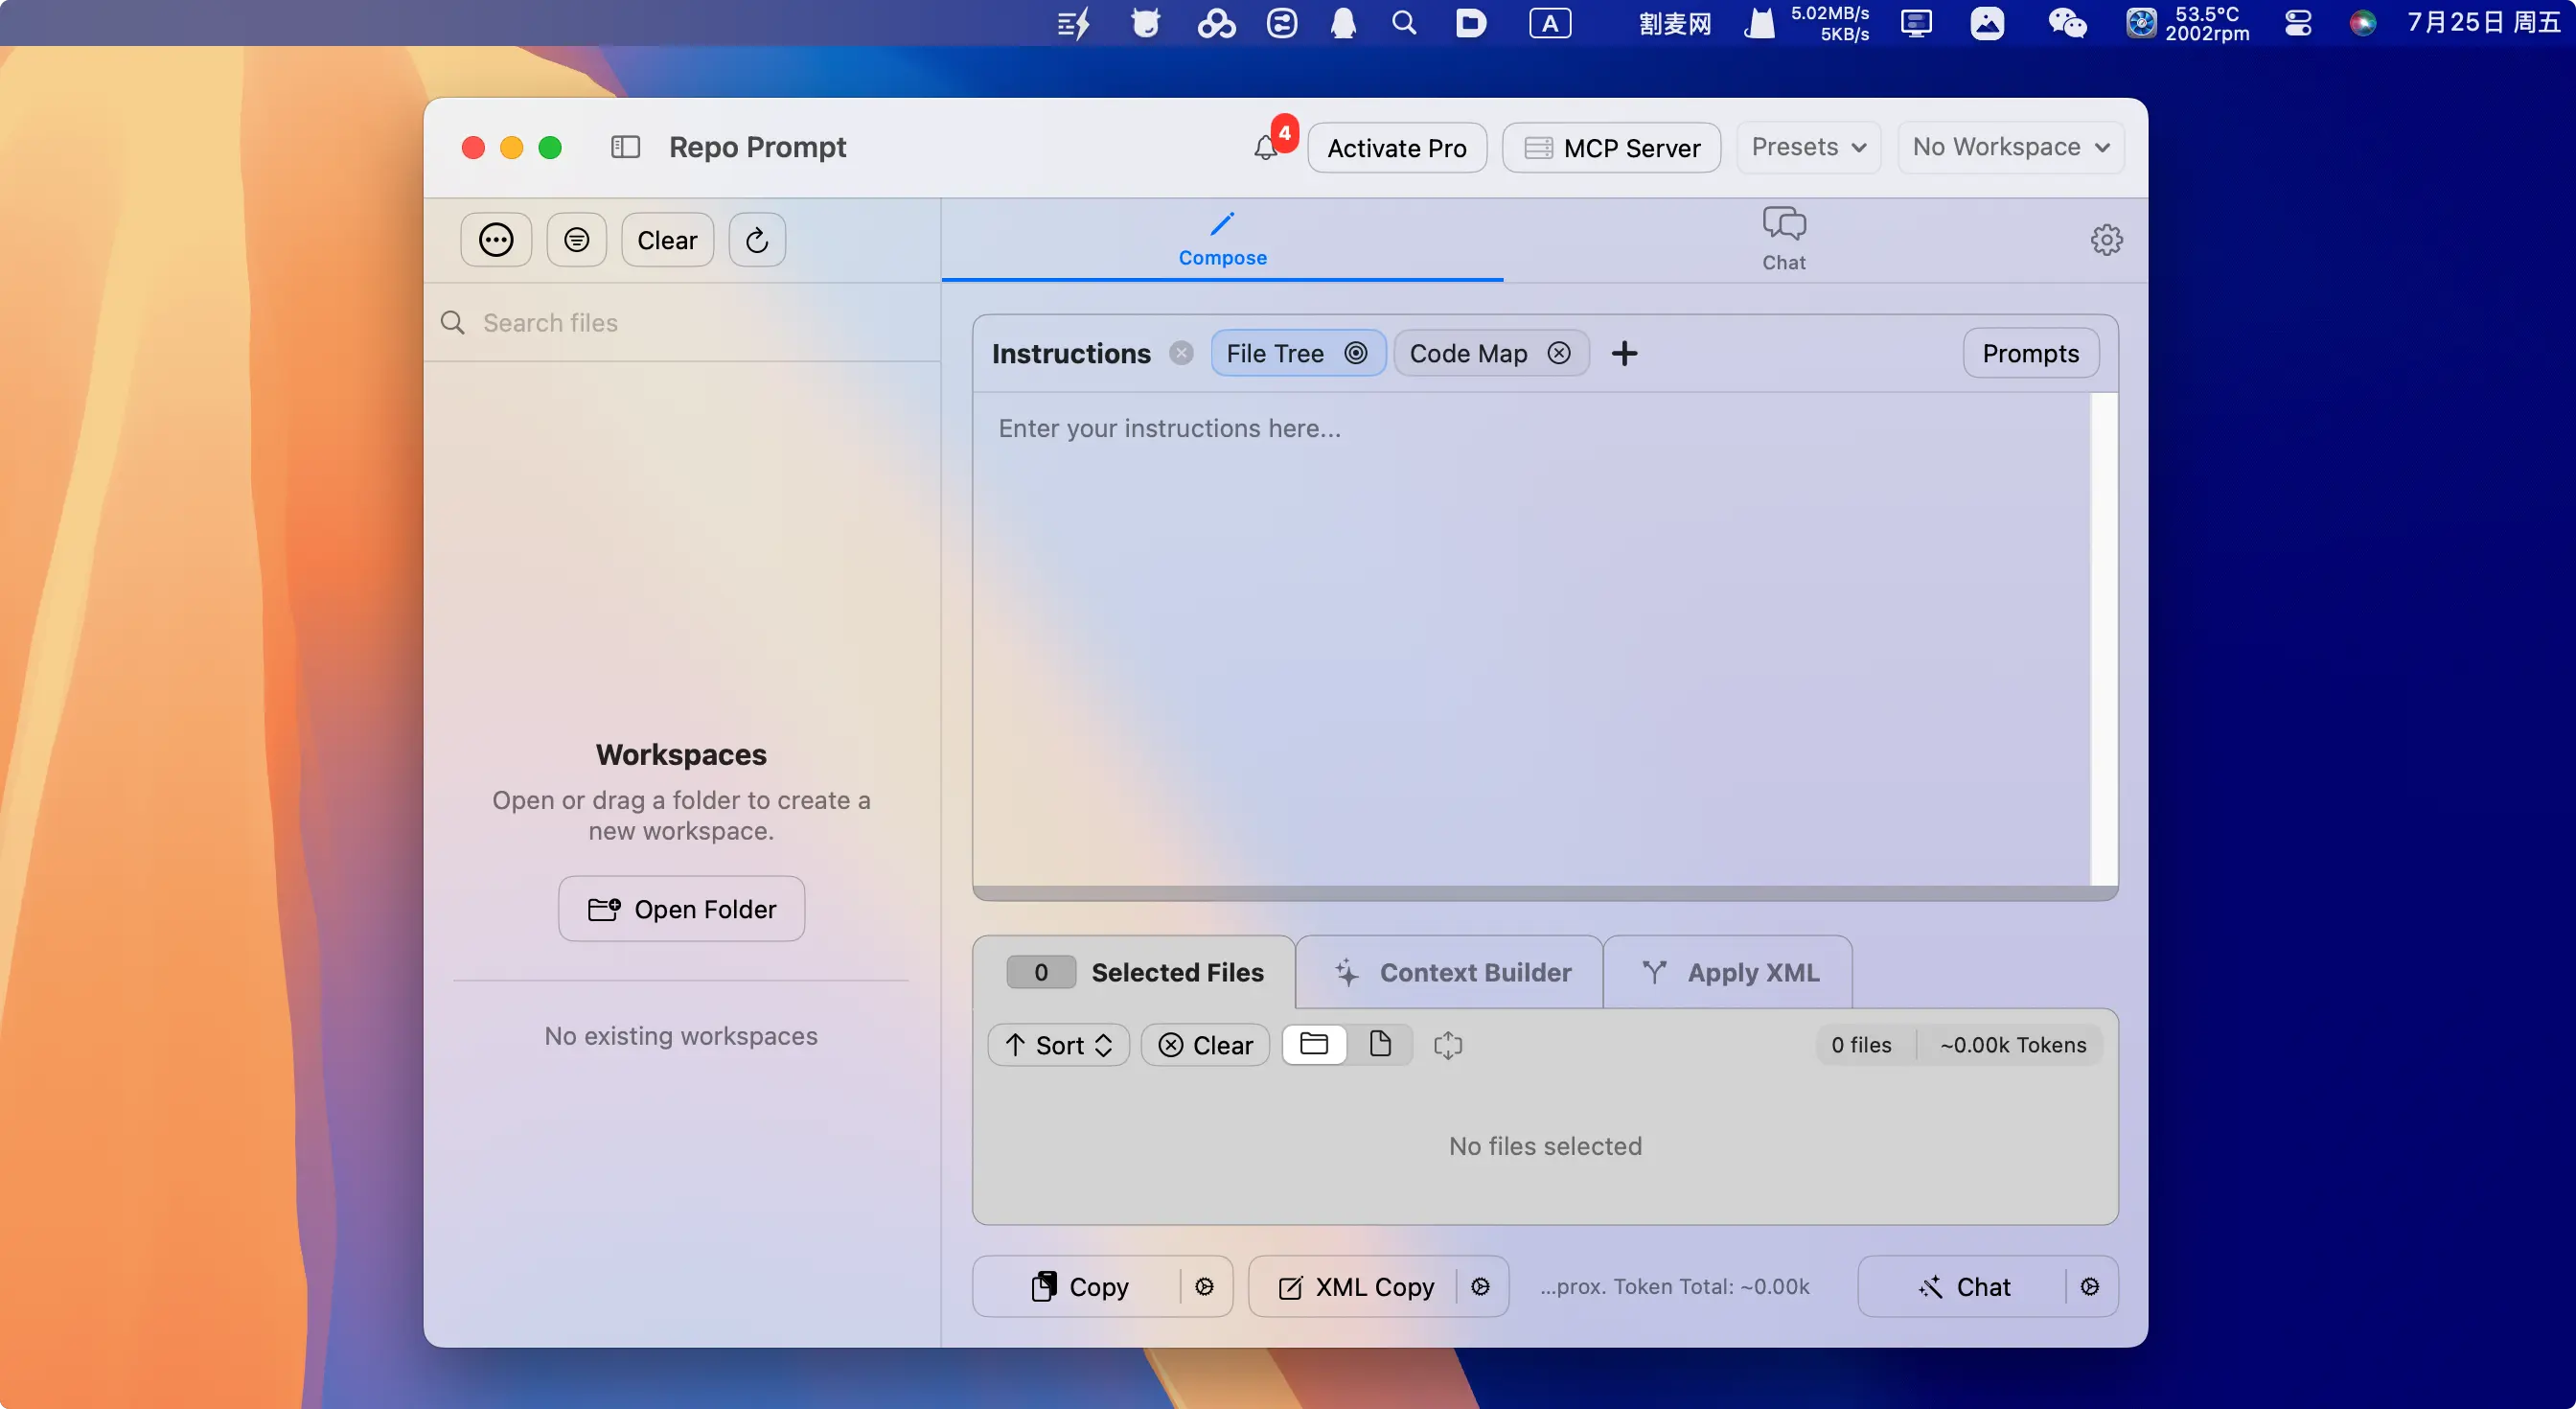The image size is (2576, 1409).
Task: Expand the Presets dropdown
Action: coord(1808,147)
